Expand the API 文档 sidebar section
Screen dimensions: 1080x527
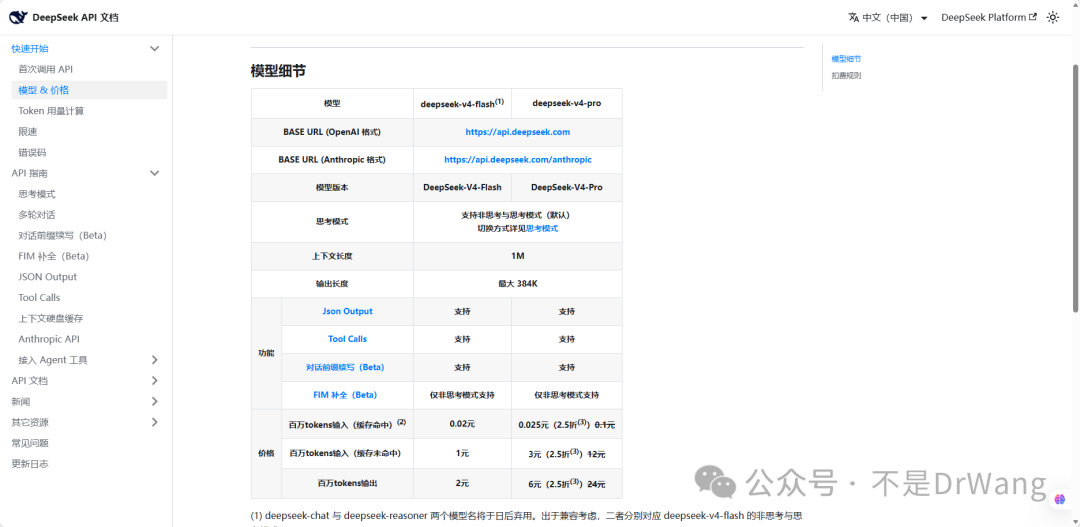(x=154, y=380)
